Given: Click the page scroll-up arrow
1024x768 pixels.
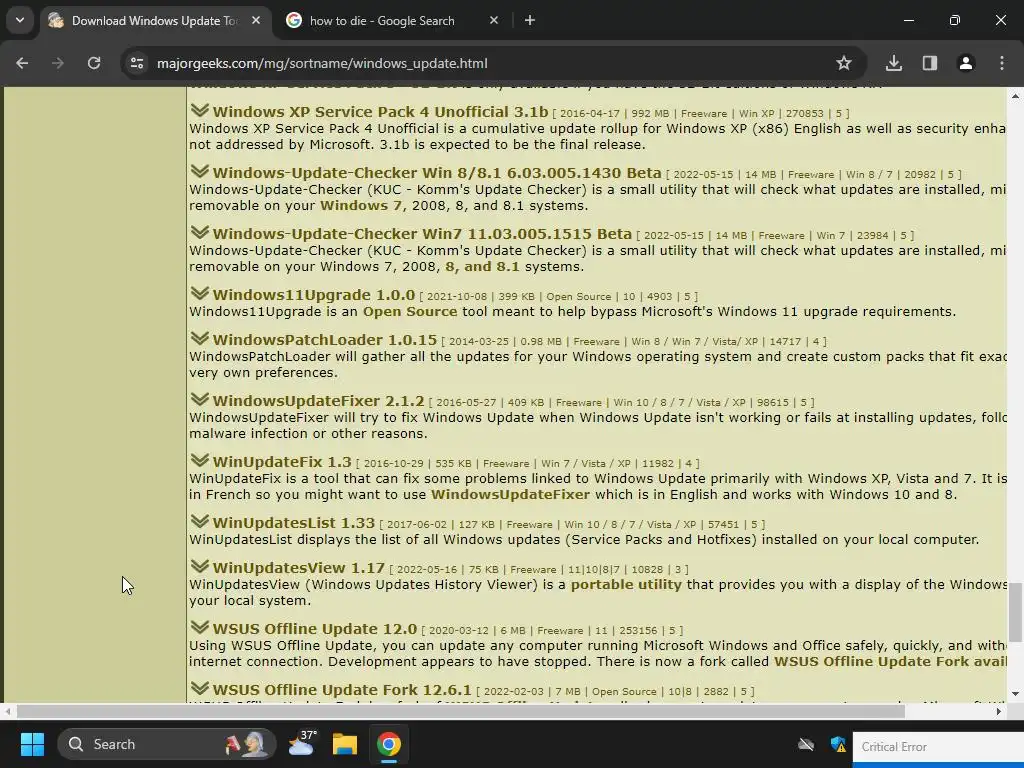Looking at the screenshot, I should (x=1015, y=96).
